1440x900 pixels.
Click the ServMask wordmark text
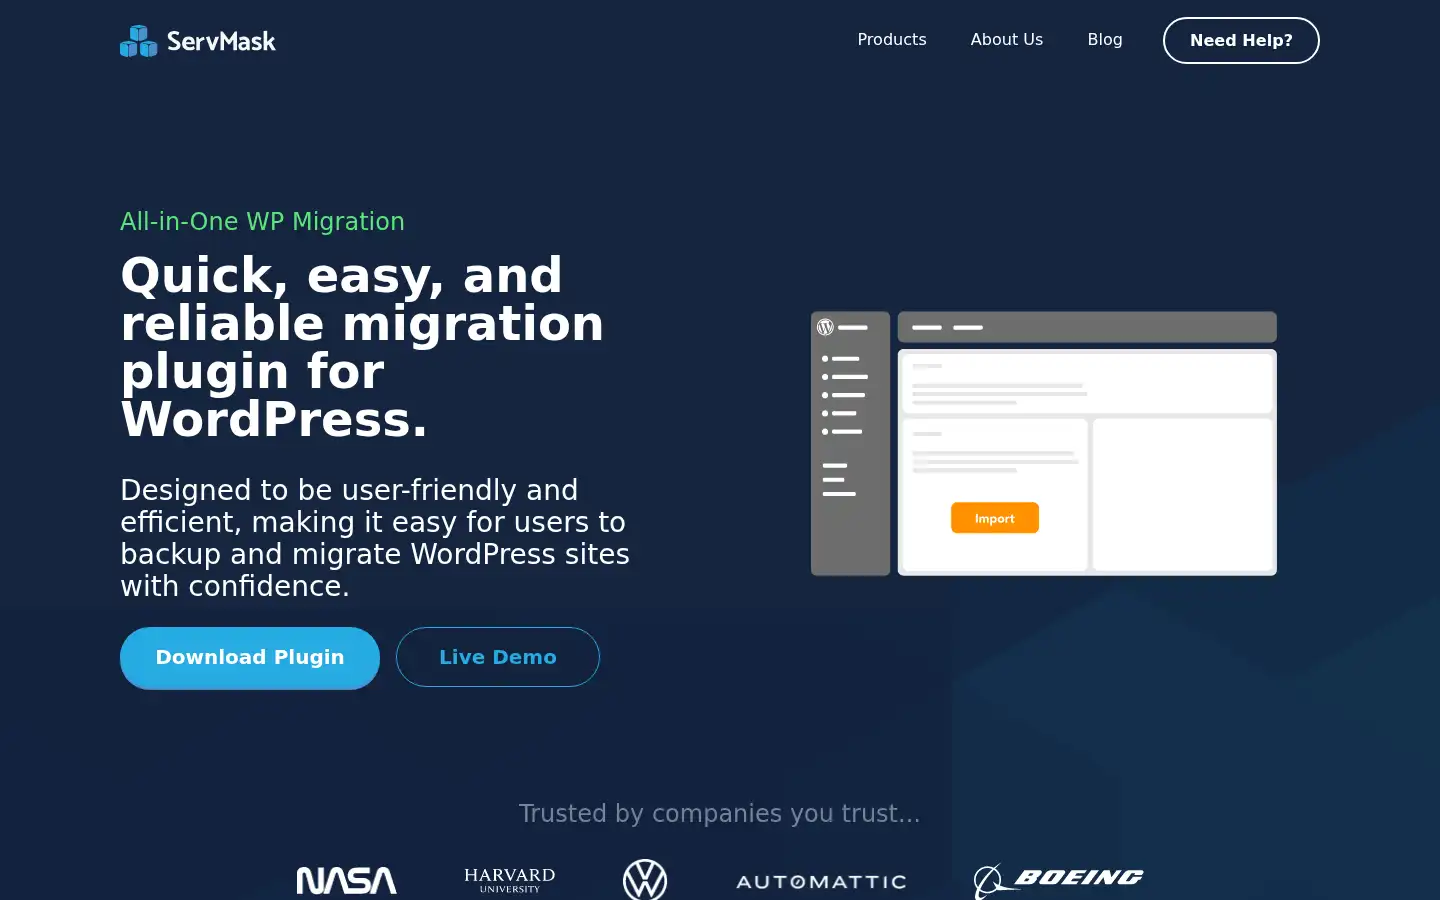pos(221,41)
